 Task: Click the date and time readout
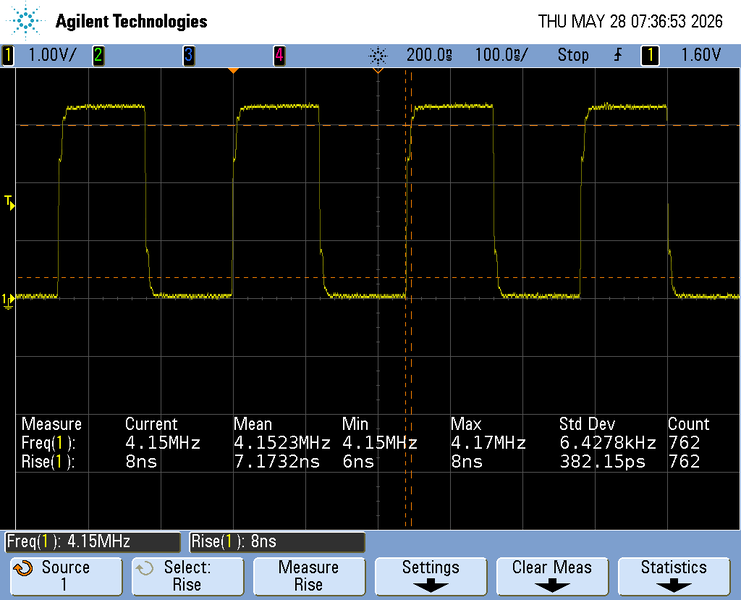click(x=630, y=21)
